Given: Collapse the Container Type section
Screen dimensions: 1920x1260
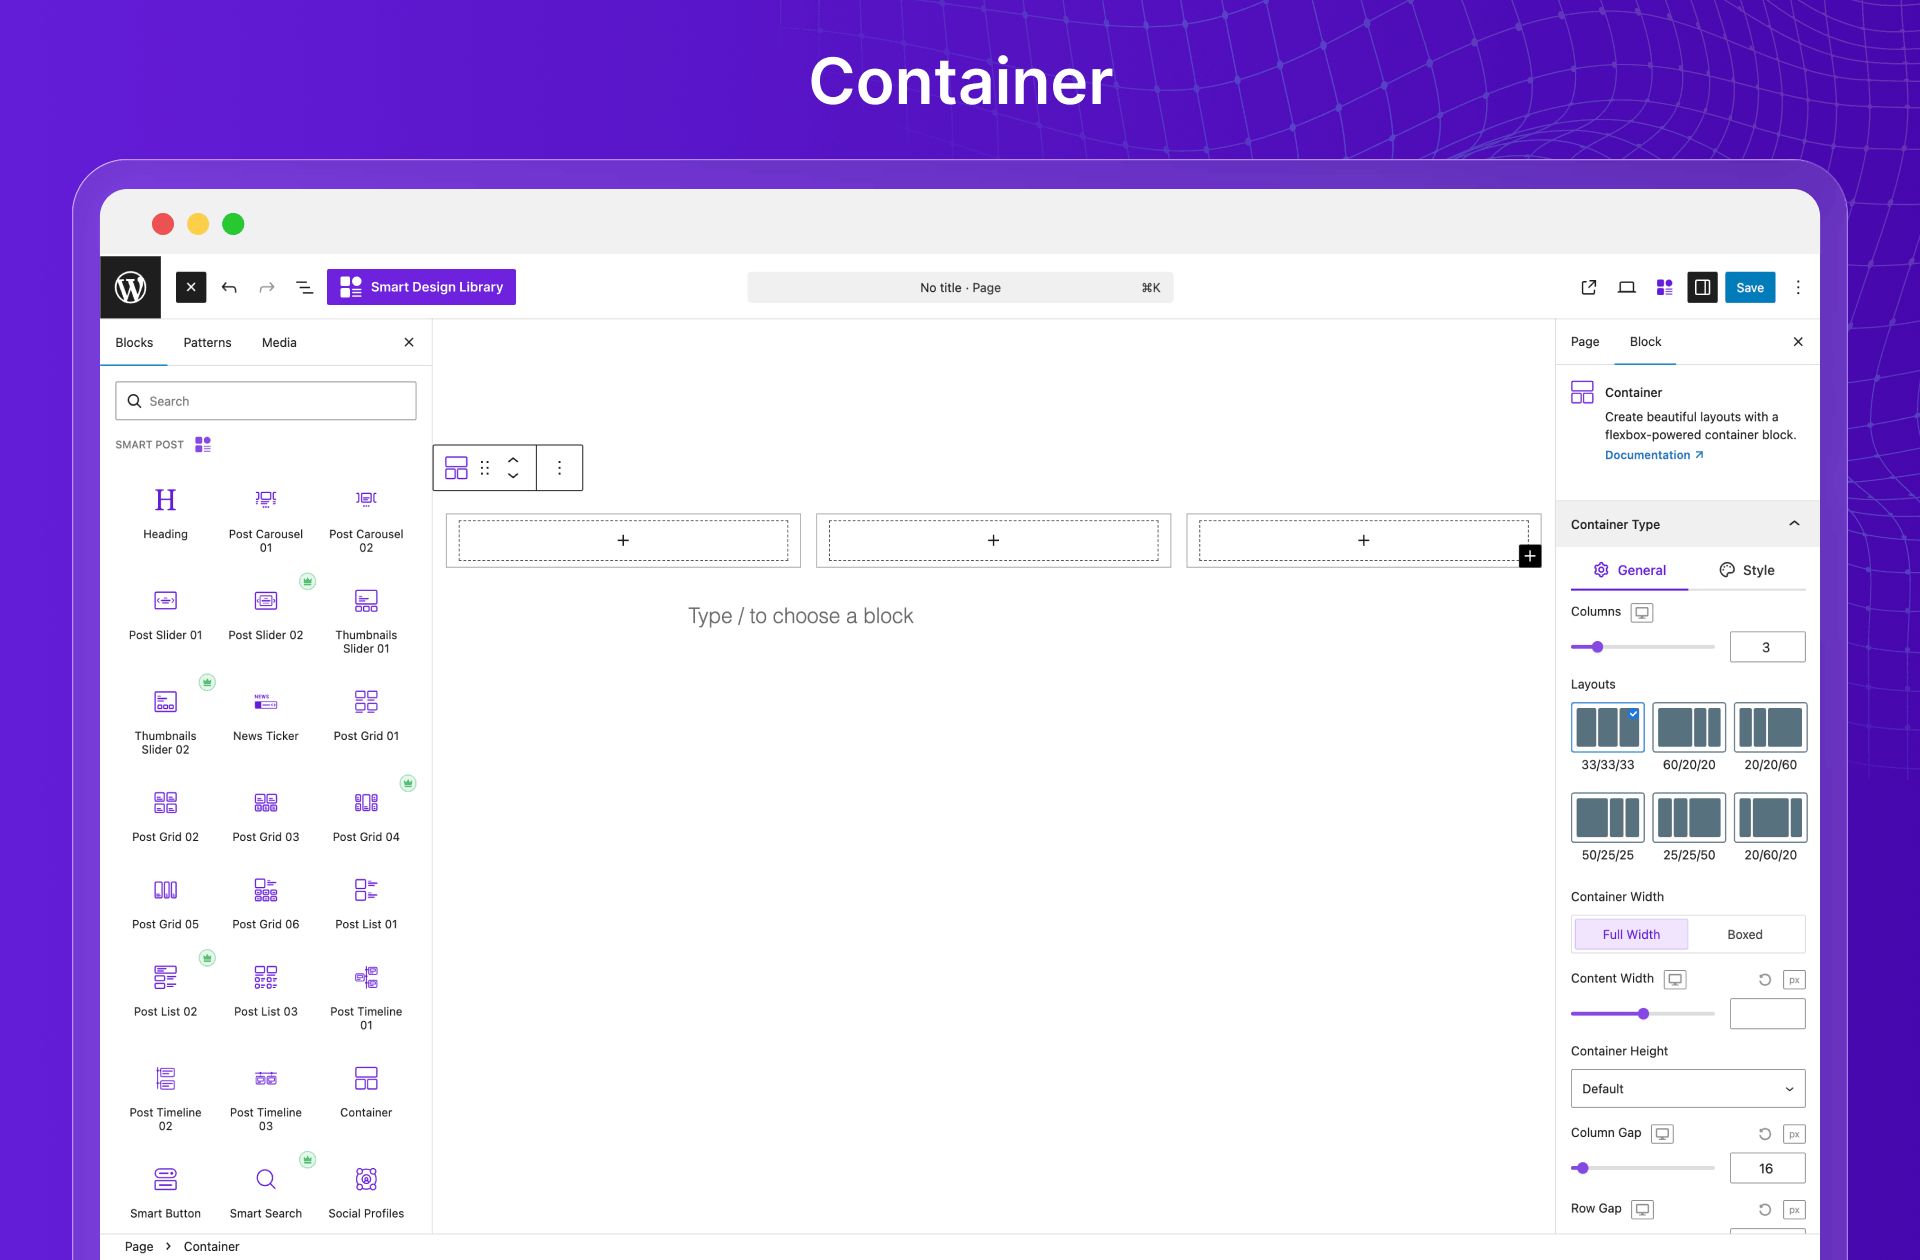Looking at the screenshot, I should tap(1794, 524).
